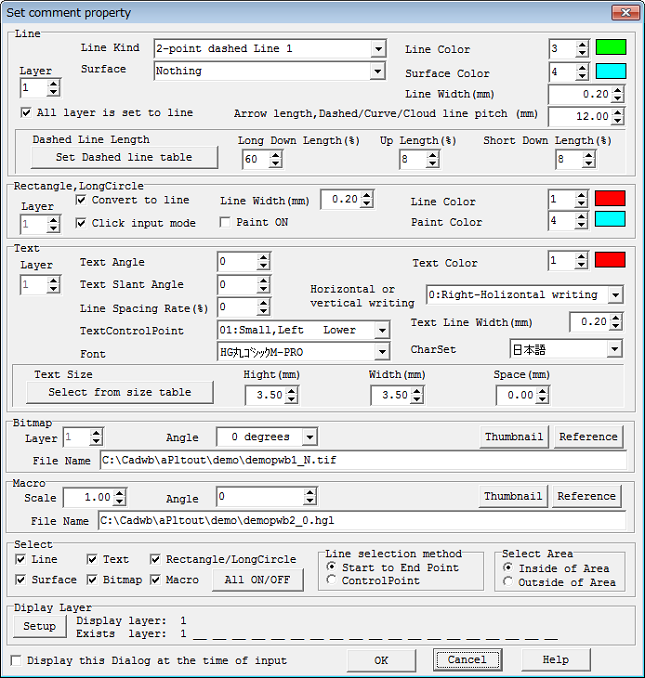Toggle the Macro select checkbox
Viewport: 645px width, 678px height.
coord(155,580)
